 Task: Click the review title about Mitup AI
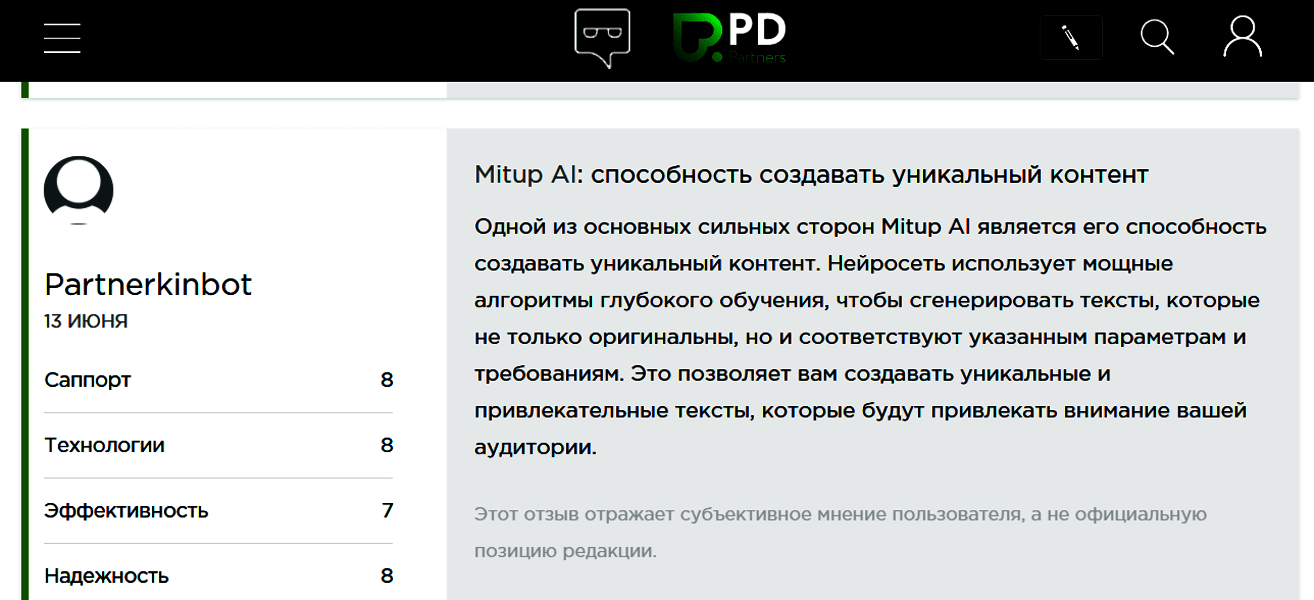point(811,175)
